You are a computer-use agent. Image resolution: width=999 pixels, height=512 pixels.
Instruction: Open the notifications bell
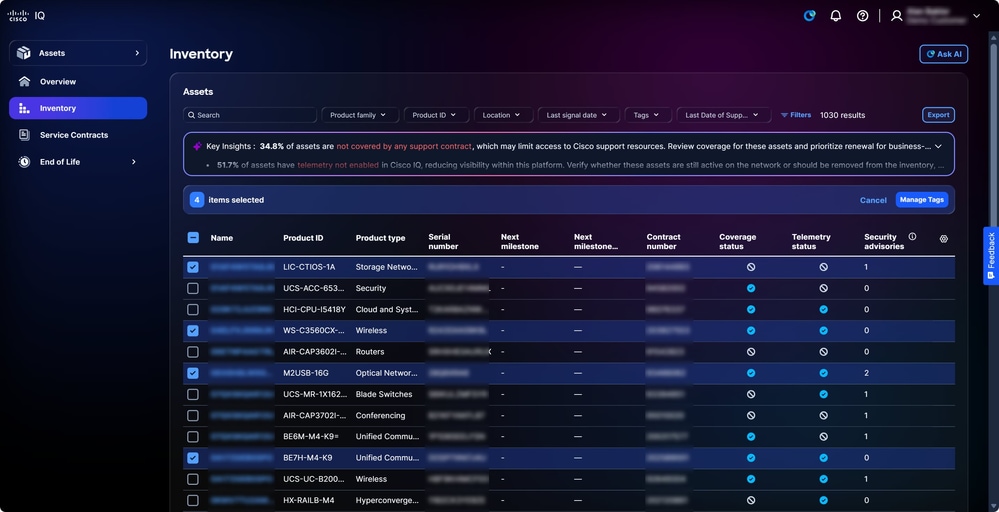click(x=836, y=16)
